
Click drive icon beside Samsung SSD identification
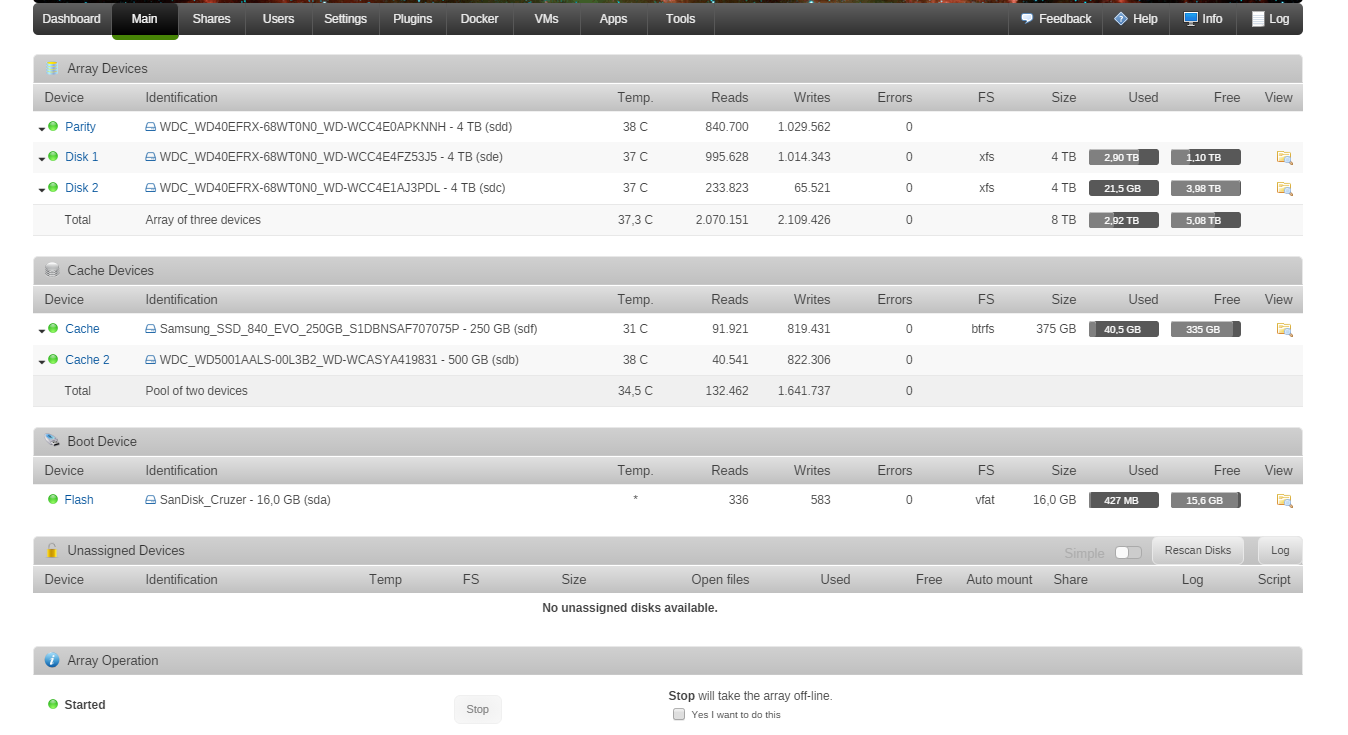pos(151,329)
